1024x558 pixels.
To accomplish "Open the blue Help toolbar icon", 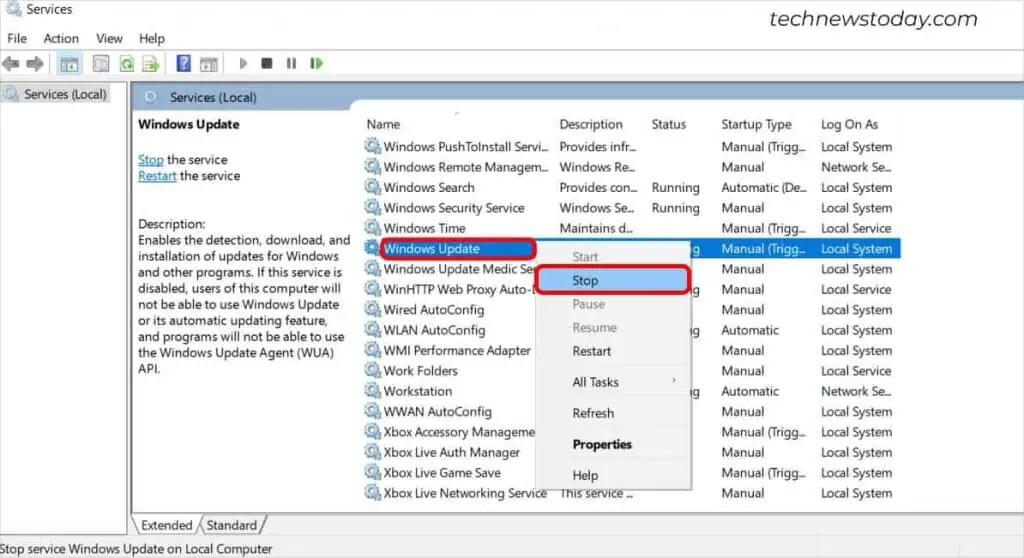I will (x=184, y=63).
